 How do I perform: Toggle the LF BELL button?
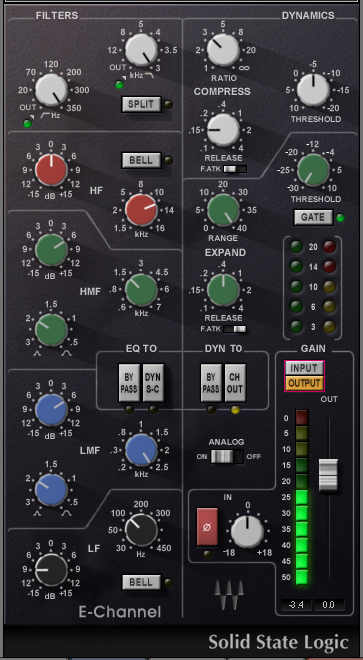(x=141, y=583)
